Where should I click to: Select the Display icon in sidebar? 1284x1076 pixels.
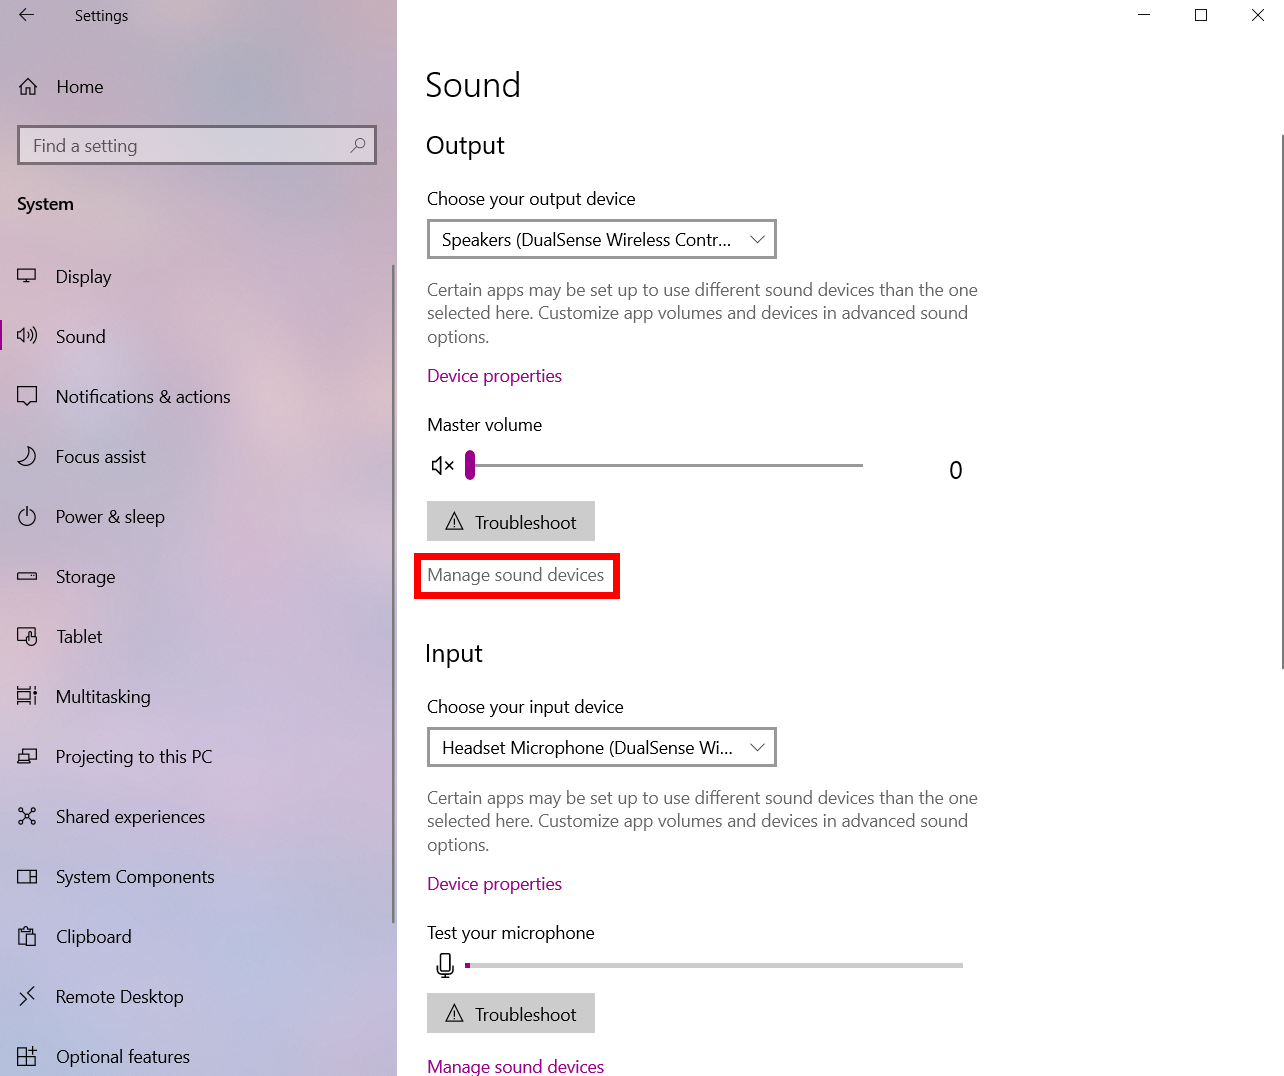pyautogui.click(x=27, y=276)
